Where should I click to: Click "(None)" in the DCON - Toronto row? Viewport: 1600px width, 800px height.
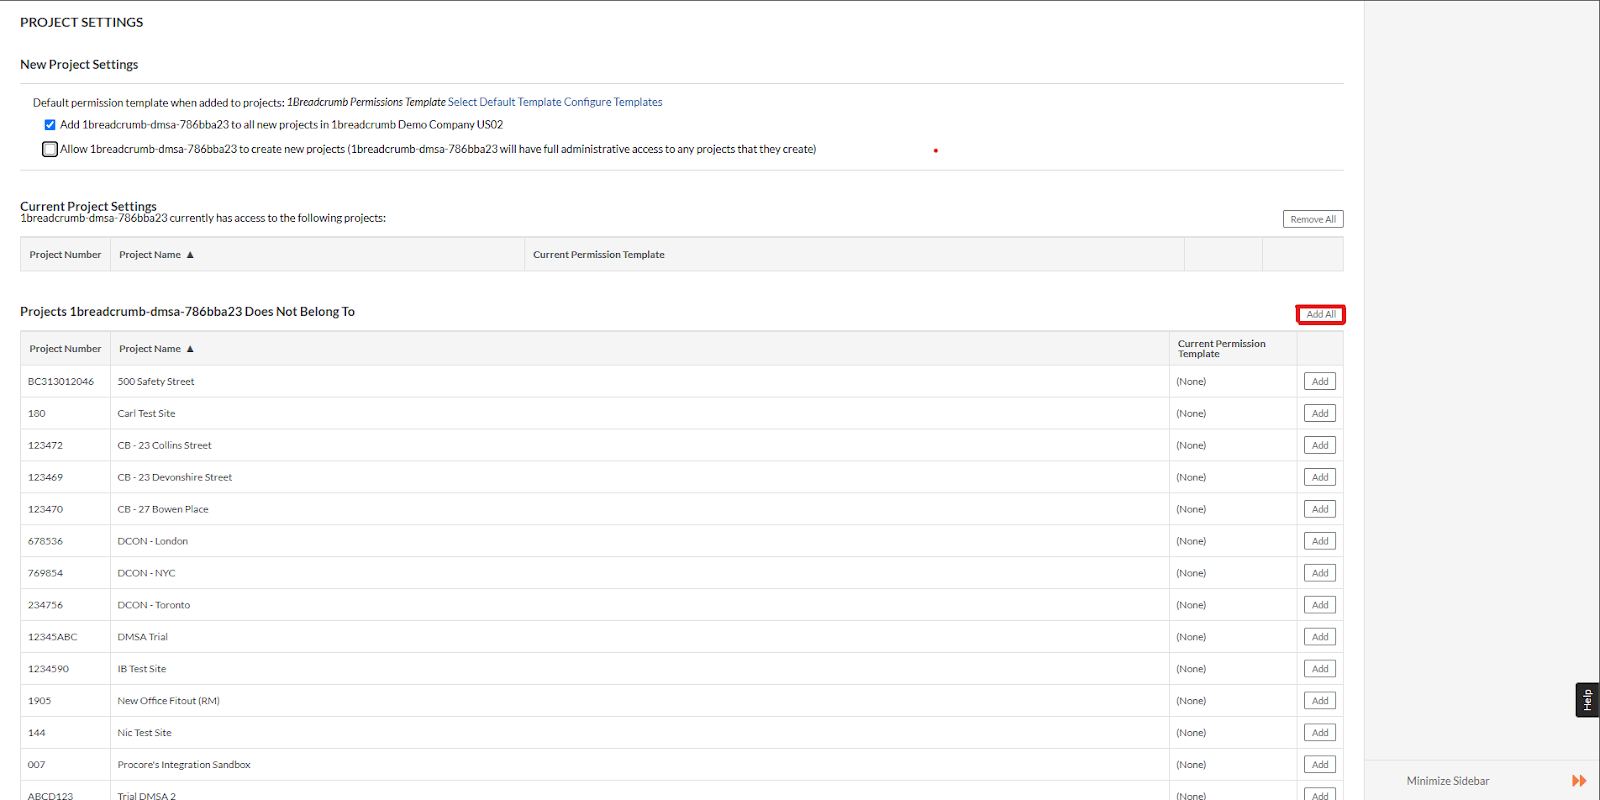[x=1191, y=606]
